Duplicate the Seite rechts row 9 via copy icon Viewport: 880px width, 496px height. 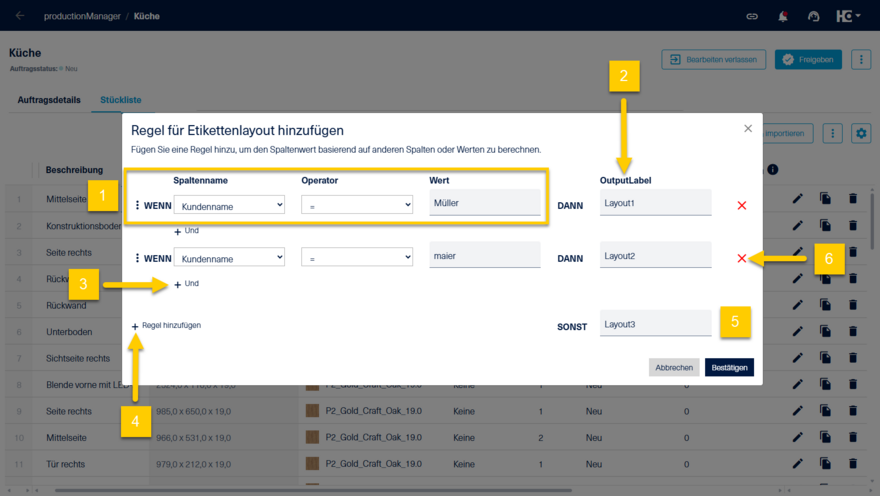coord(825,411)
